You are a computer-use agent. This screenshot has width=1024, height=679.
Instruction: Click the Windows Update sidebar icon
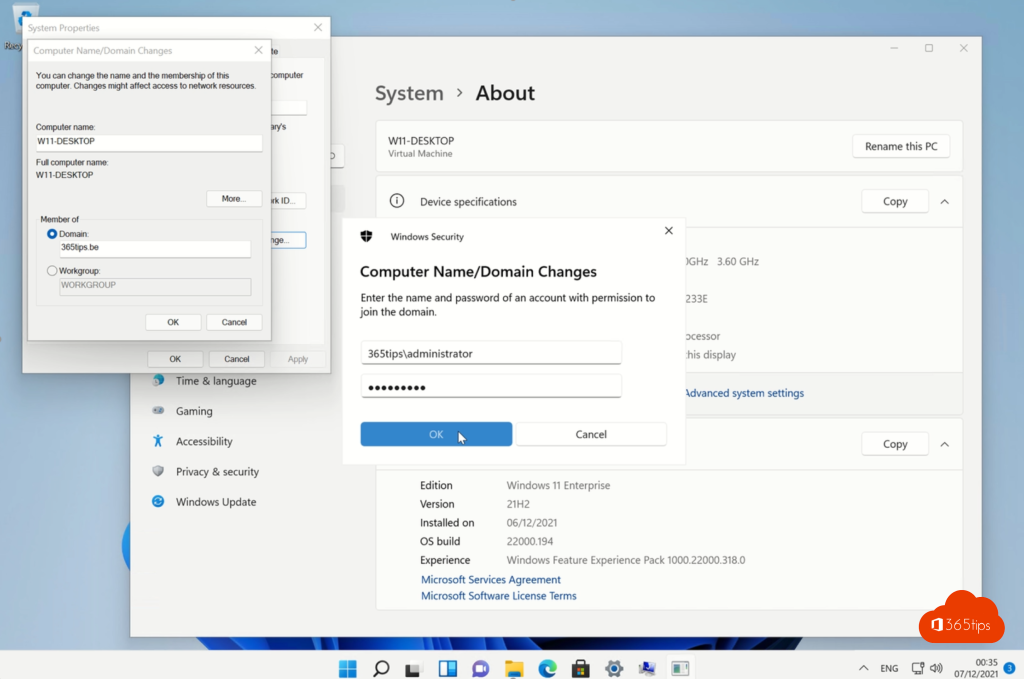click(158, 501)
